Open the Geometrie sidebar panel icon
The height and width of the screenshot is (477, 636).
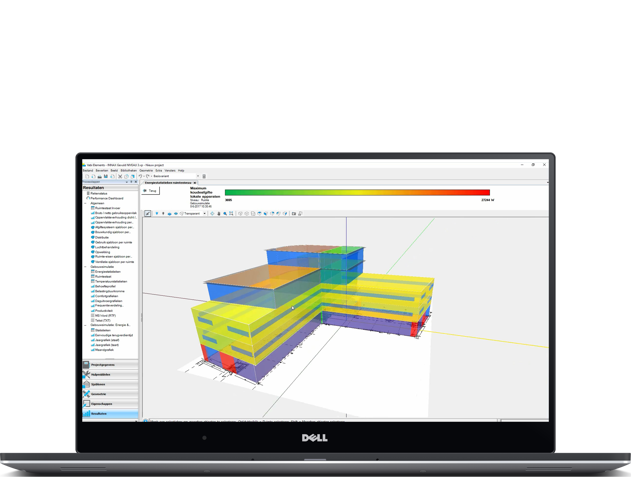tap(87, 395)
